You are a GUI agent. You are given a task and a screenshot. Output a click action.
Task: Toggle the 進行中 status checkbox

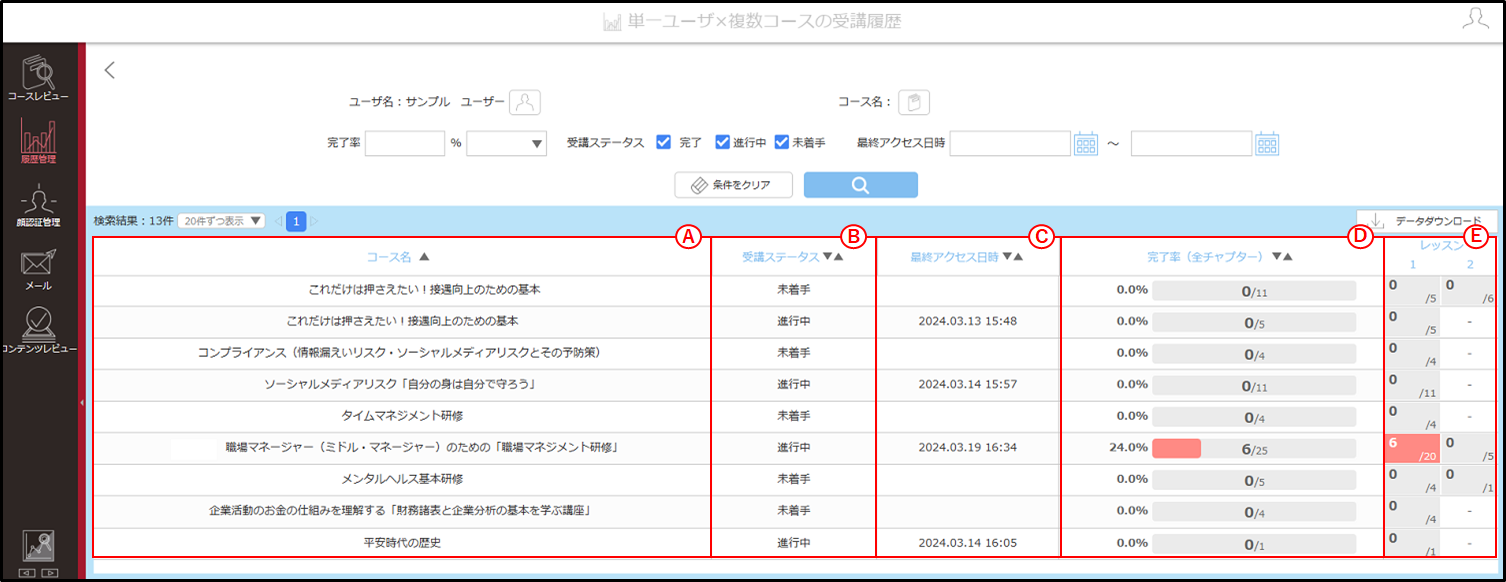point(723,143)
